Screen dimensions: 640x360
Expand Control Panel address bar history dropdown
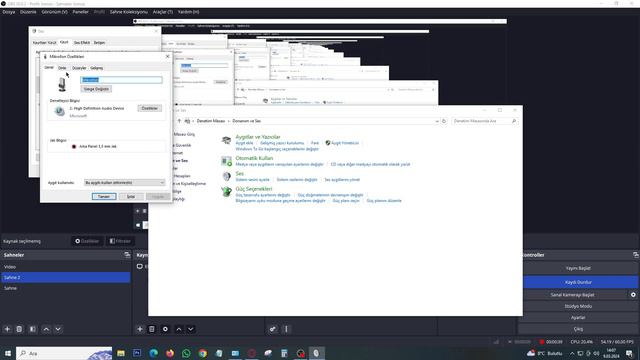(437, 121)
